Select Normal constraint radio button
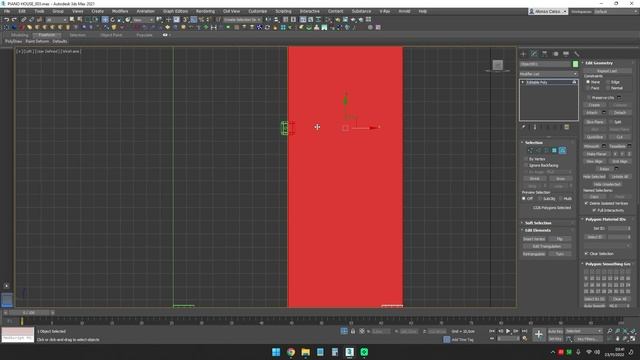Image resolution: width=640 pixels, height=360 pixels. 608,88
